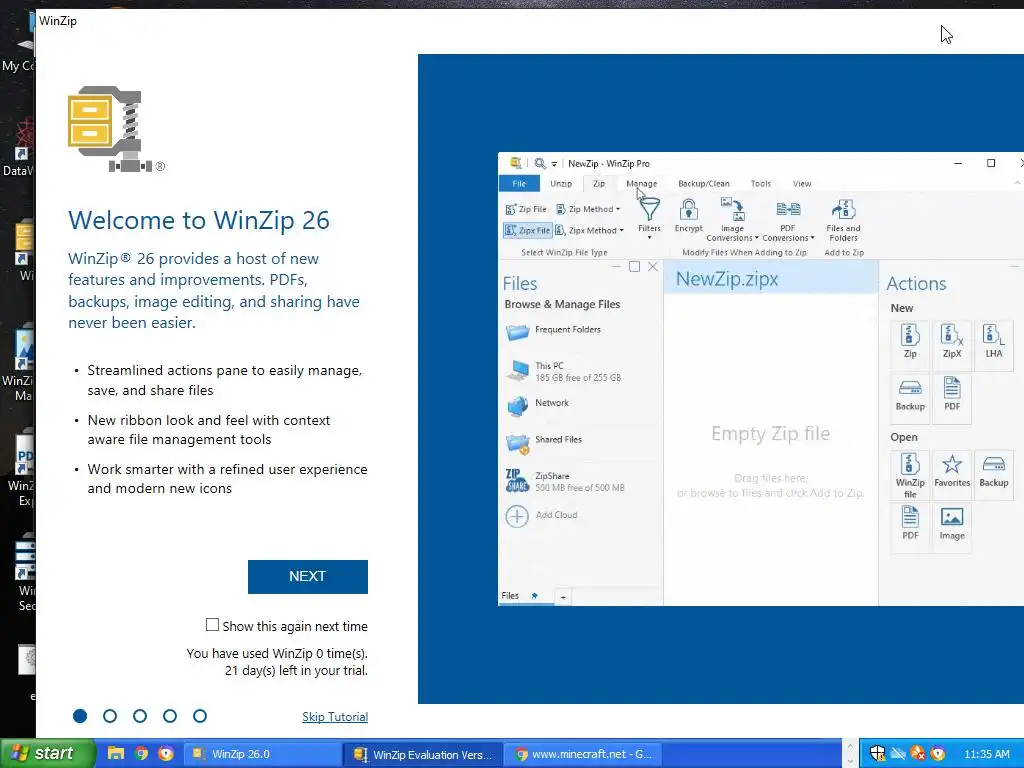Click the NEXT button
This screenshot has width=1024, height=768.
[308, 577]
